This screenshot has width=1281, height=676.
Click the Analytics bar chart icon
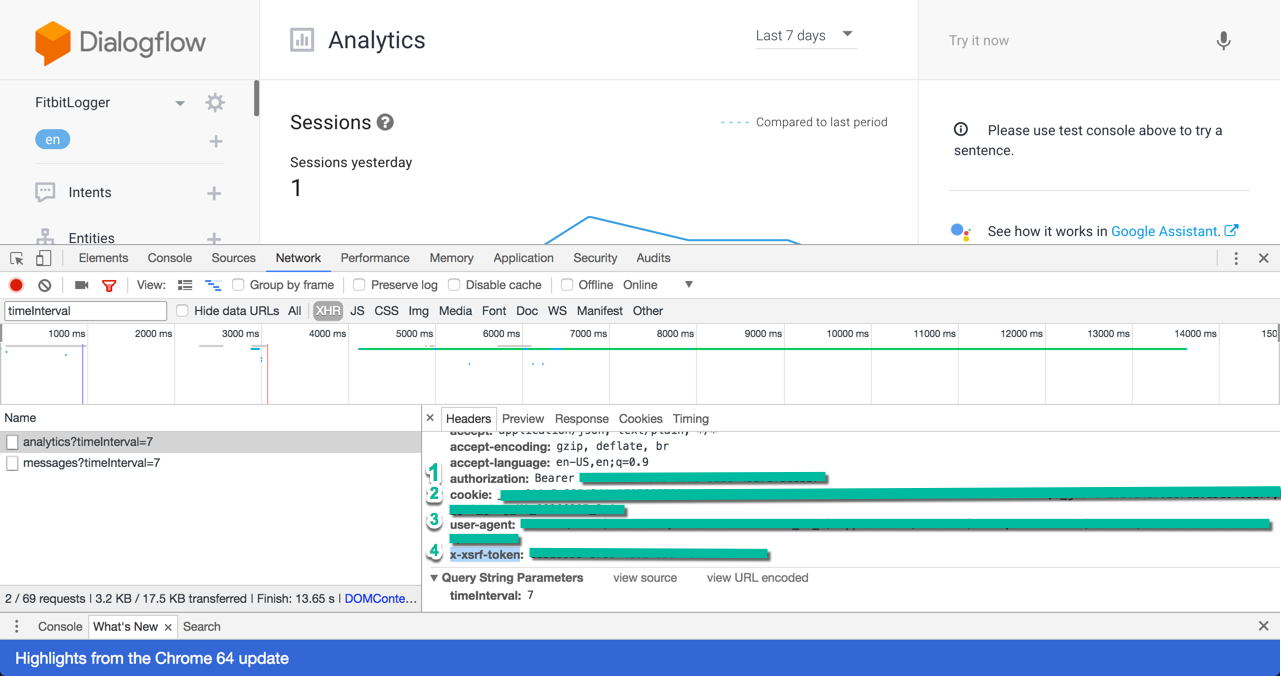point(302,40)
